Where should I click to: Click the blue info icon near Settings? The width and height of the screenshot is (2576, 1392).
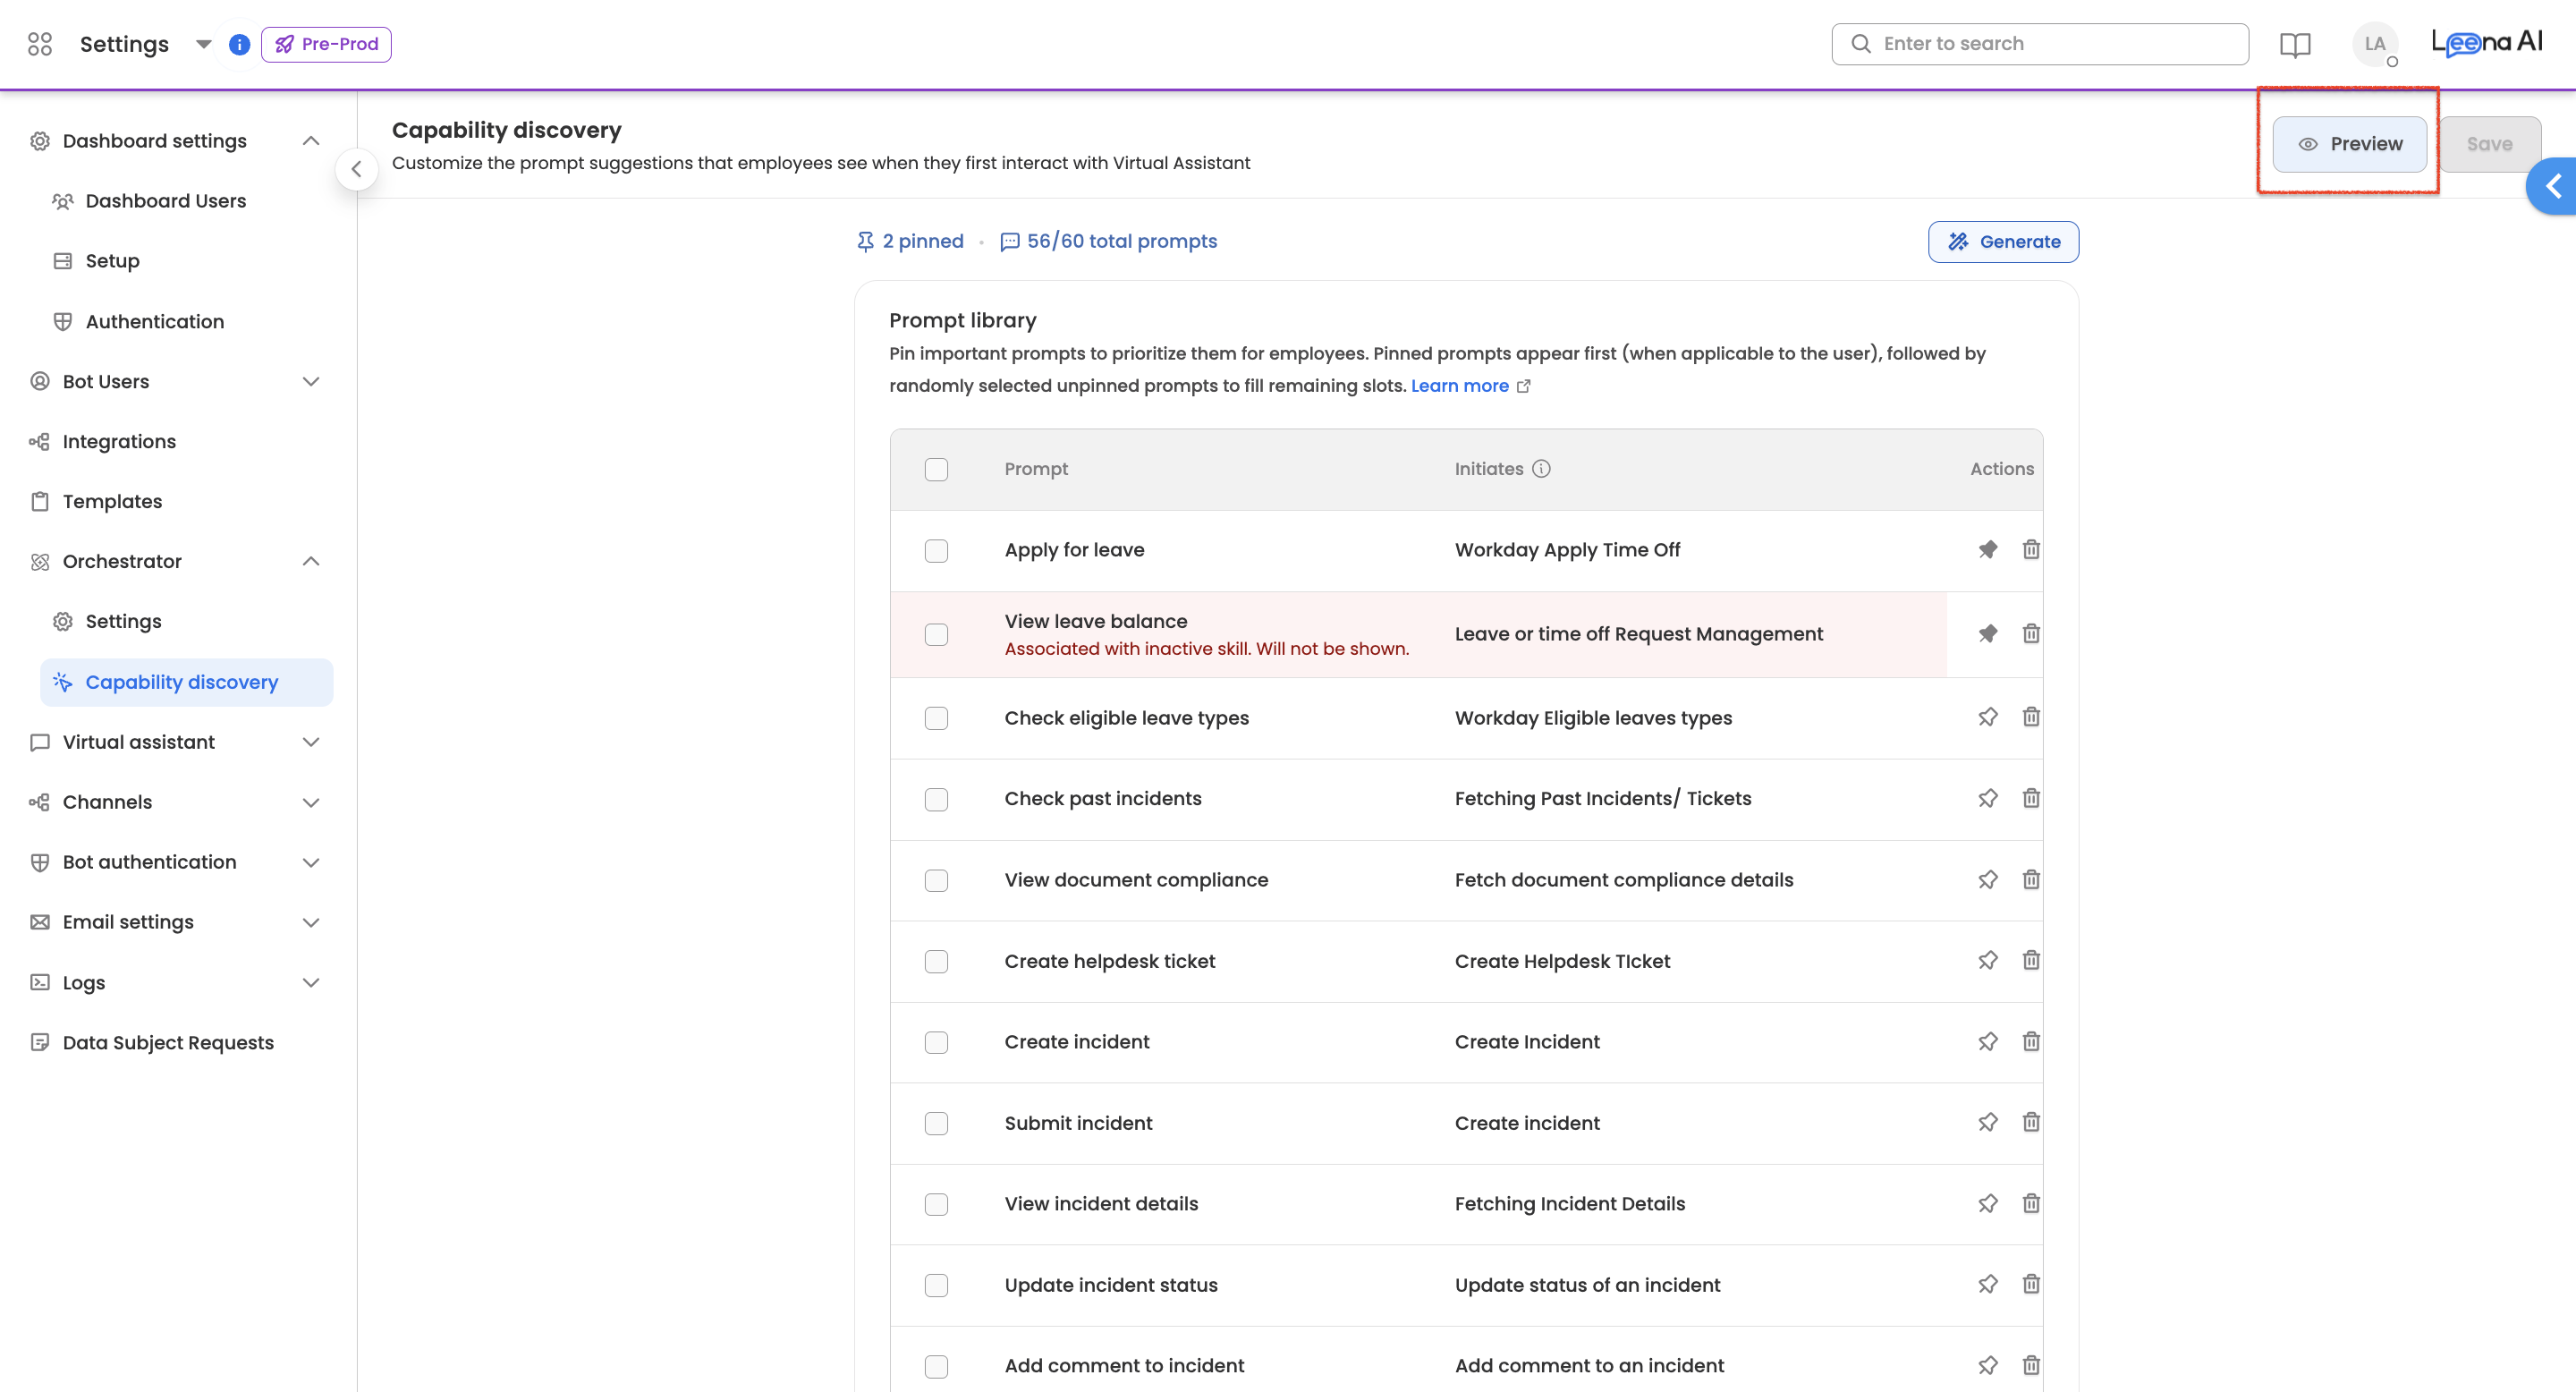coord(239,44)
